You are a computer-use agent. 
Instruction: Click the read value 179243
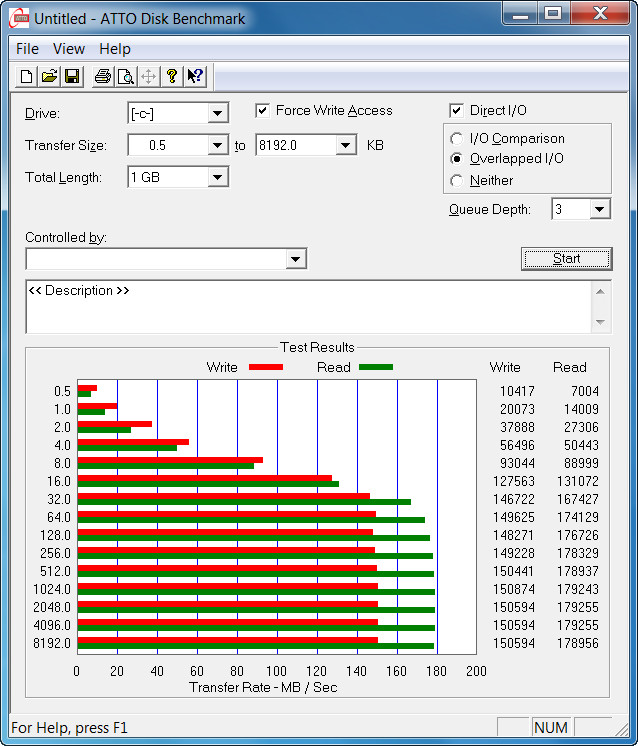(578, 589)
